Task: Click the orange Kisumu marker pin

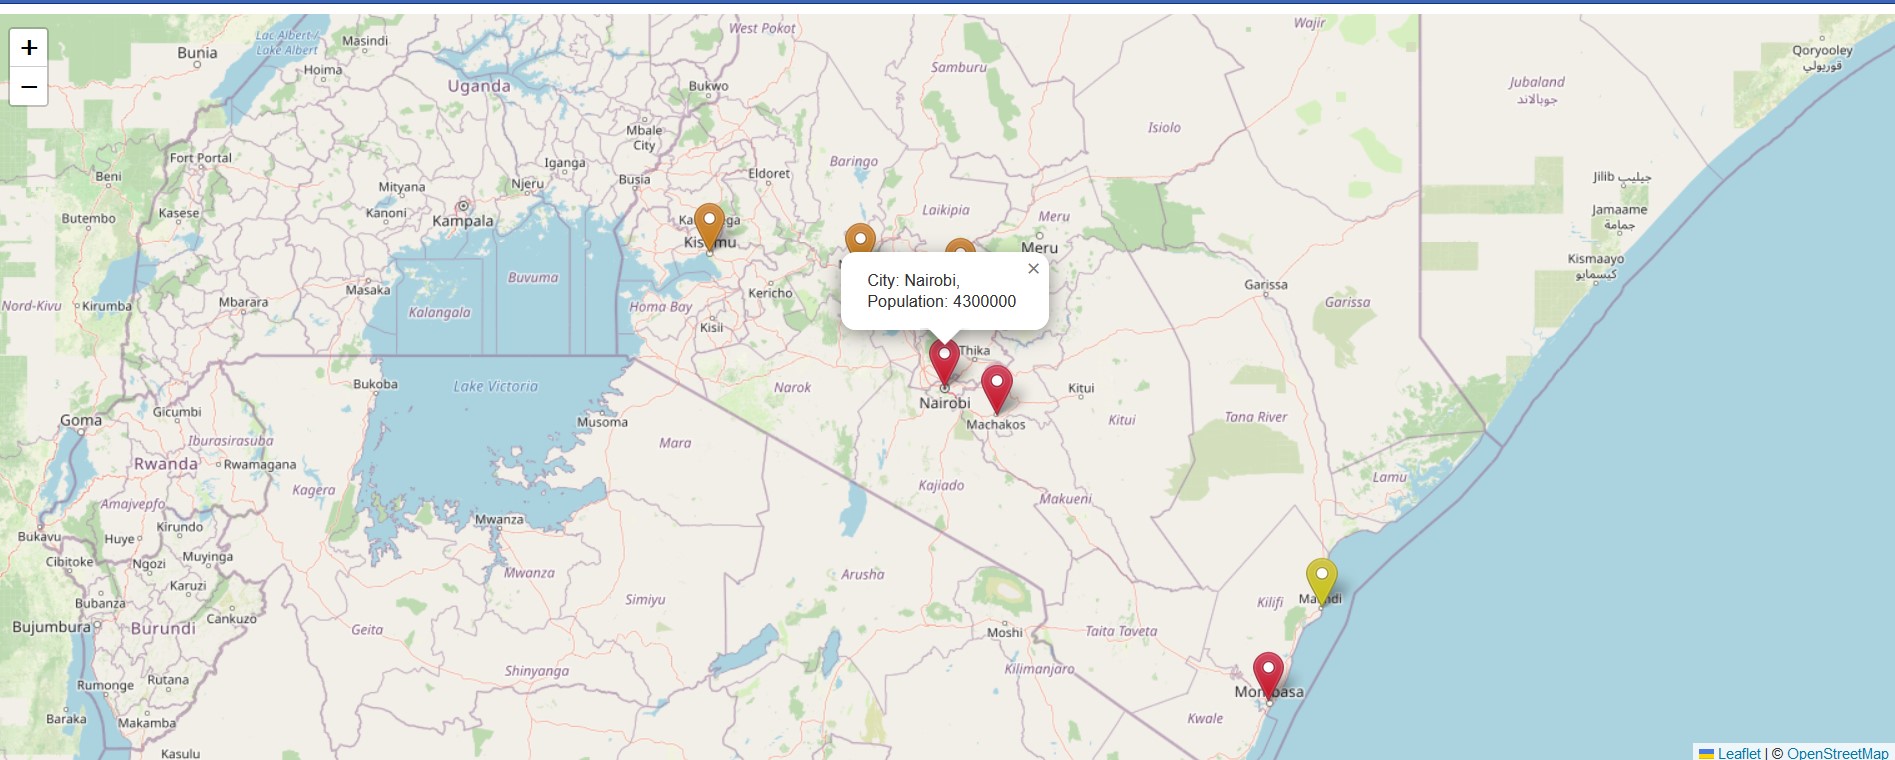Action: pos(709,225)
